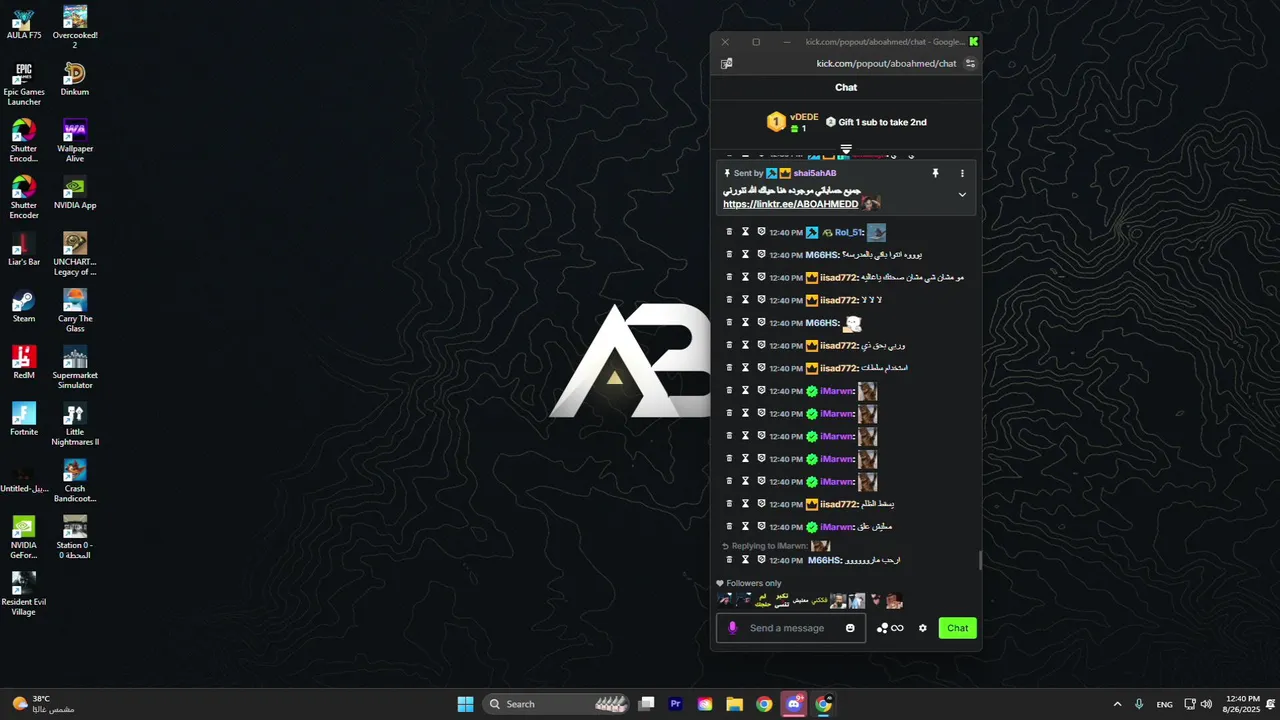Screen dimensions: 1280x720
Task: Delete iMarwn's "معليش علق" message
Action: pos(729,527)
